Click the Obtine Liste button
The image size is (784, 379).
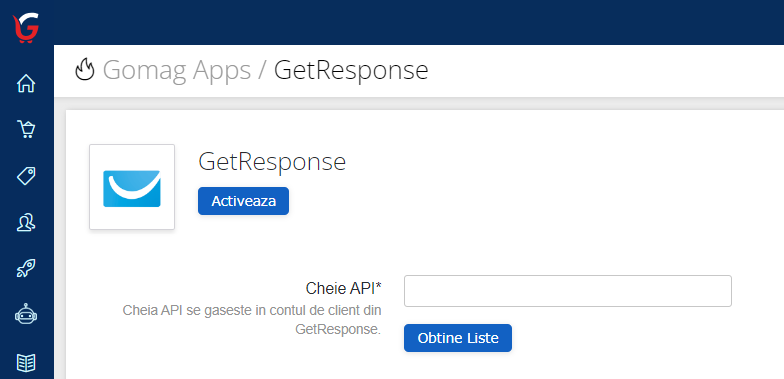458,338
